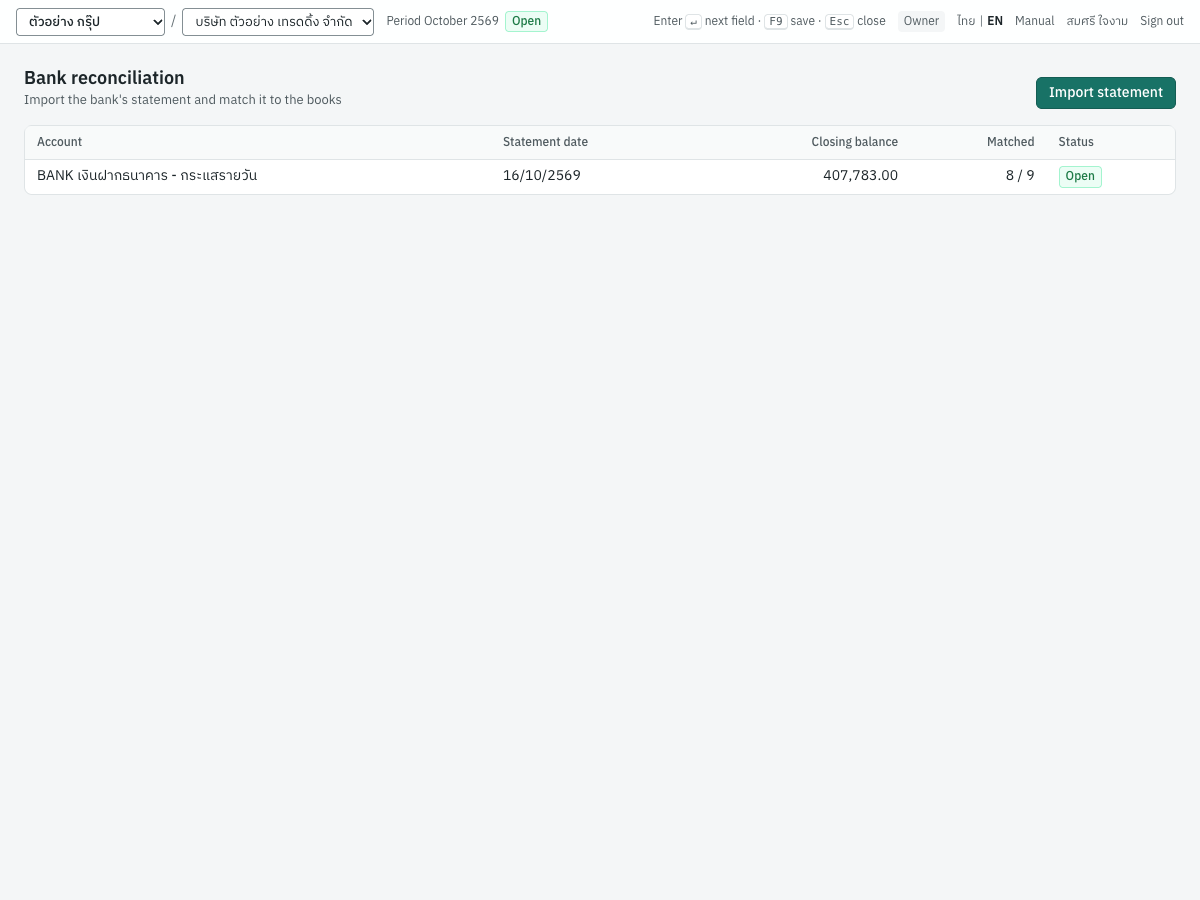Click the matched count 8 / 9
This screenshot has width=1200, height=900.
1020,176
